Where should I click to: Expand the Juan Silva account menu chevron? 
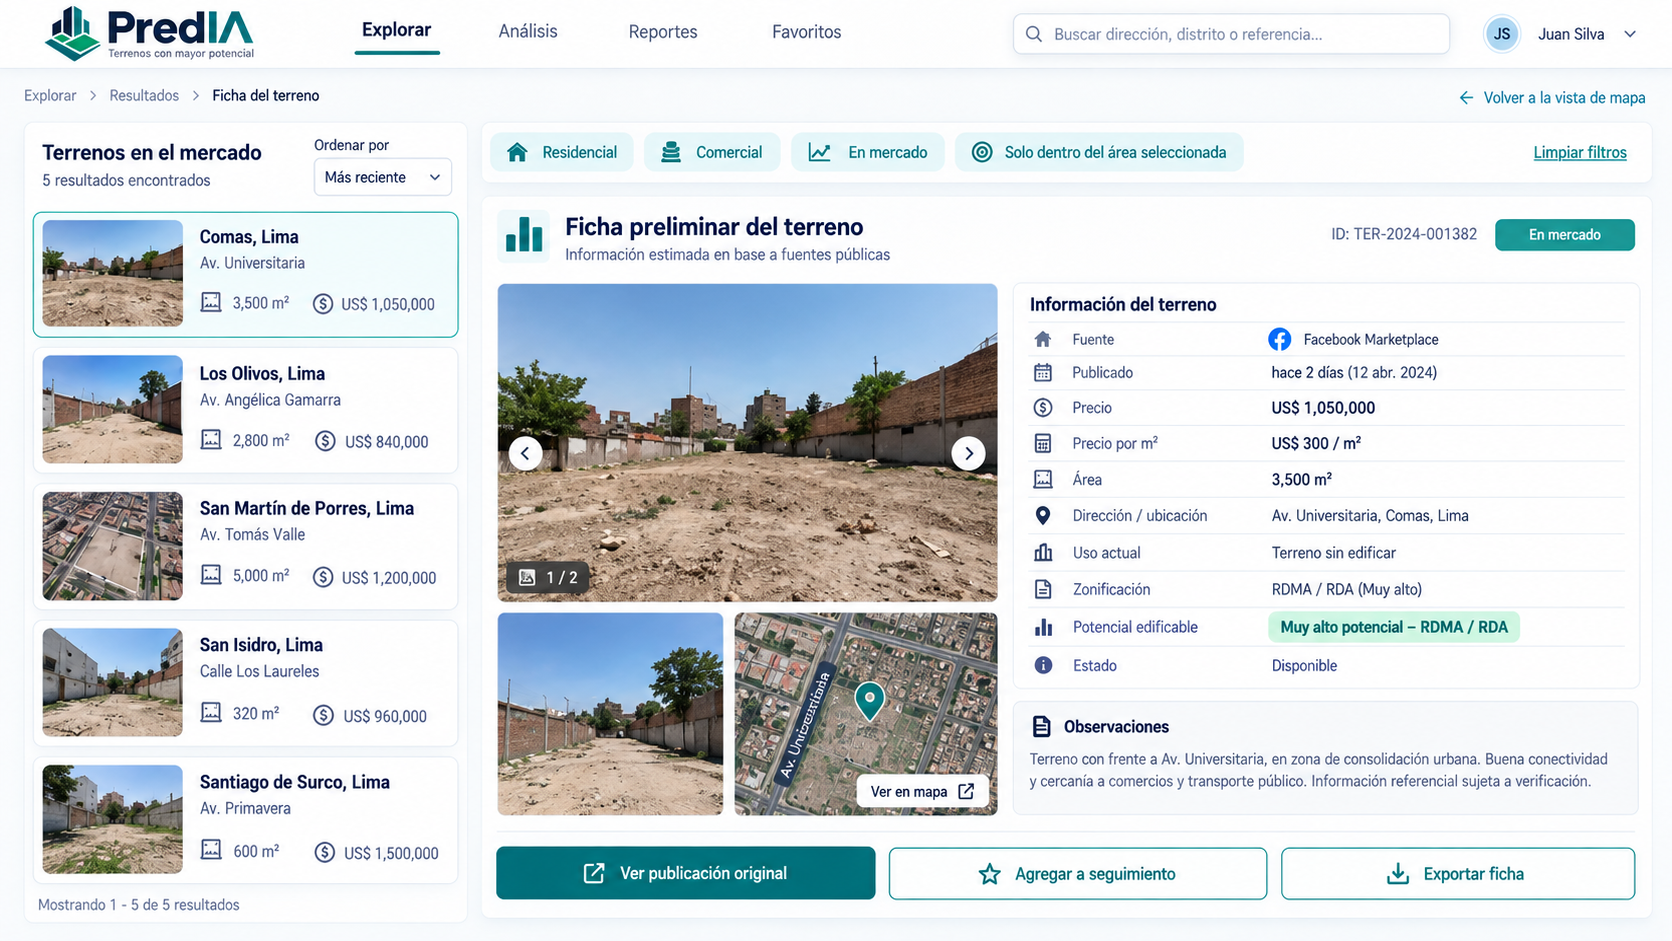(x=1630, y=34)
